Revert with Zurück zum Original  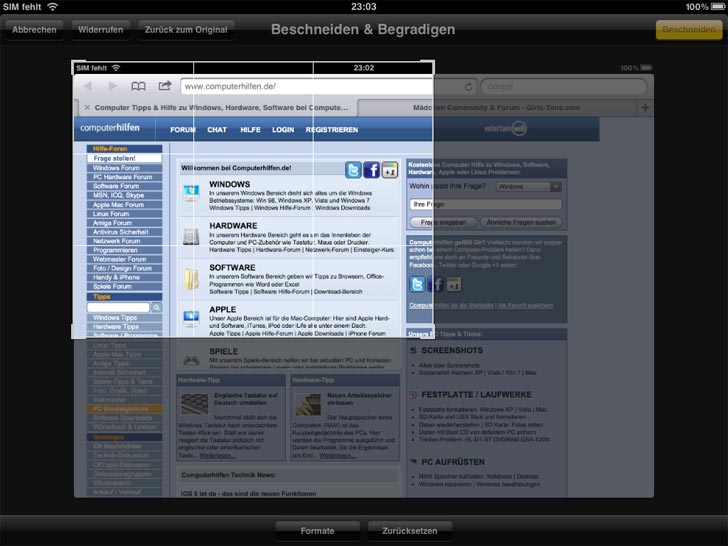186,30
